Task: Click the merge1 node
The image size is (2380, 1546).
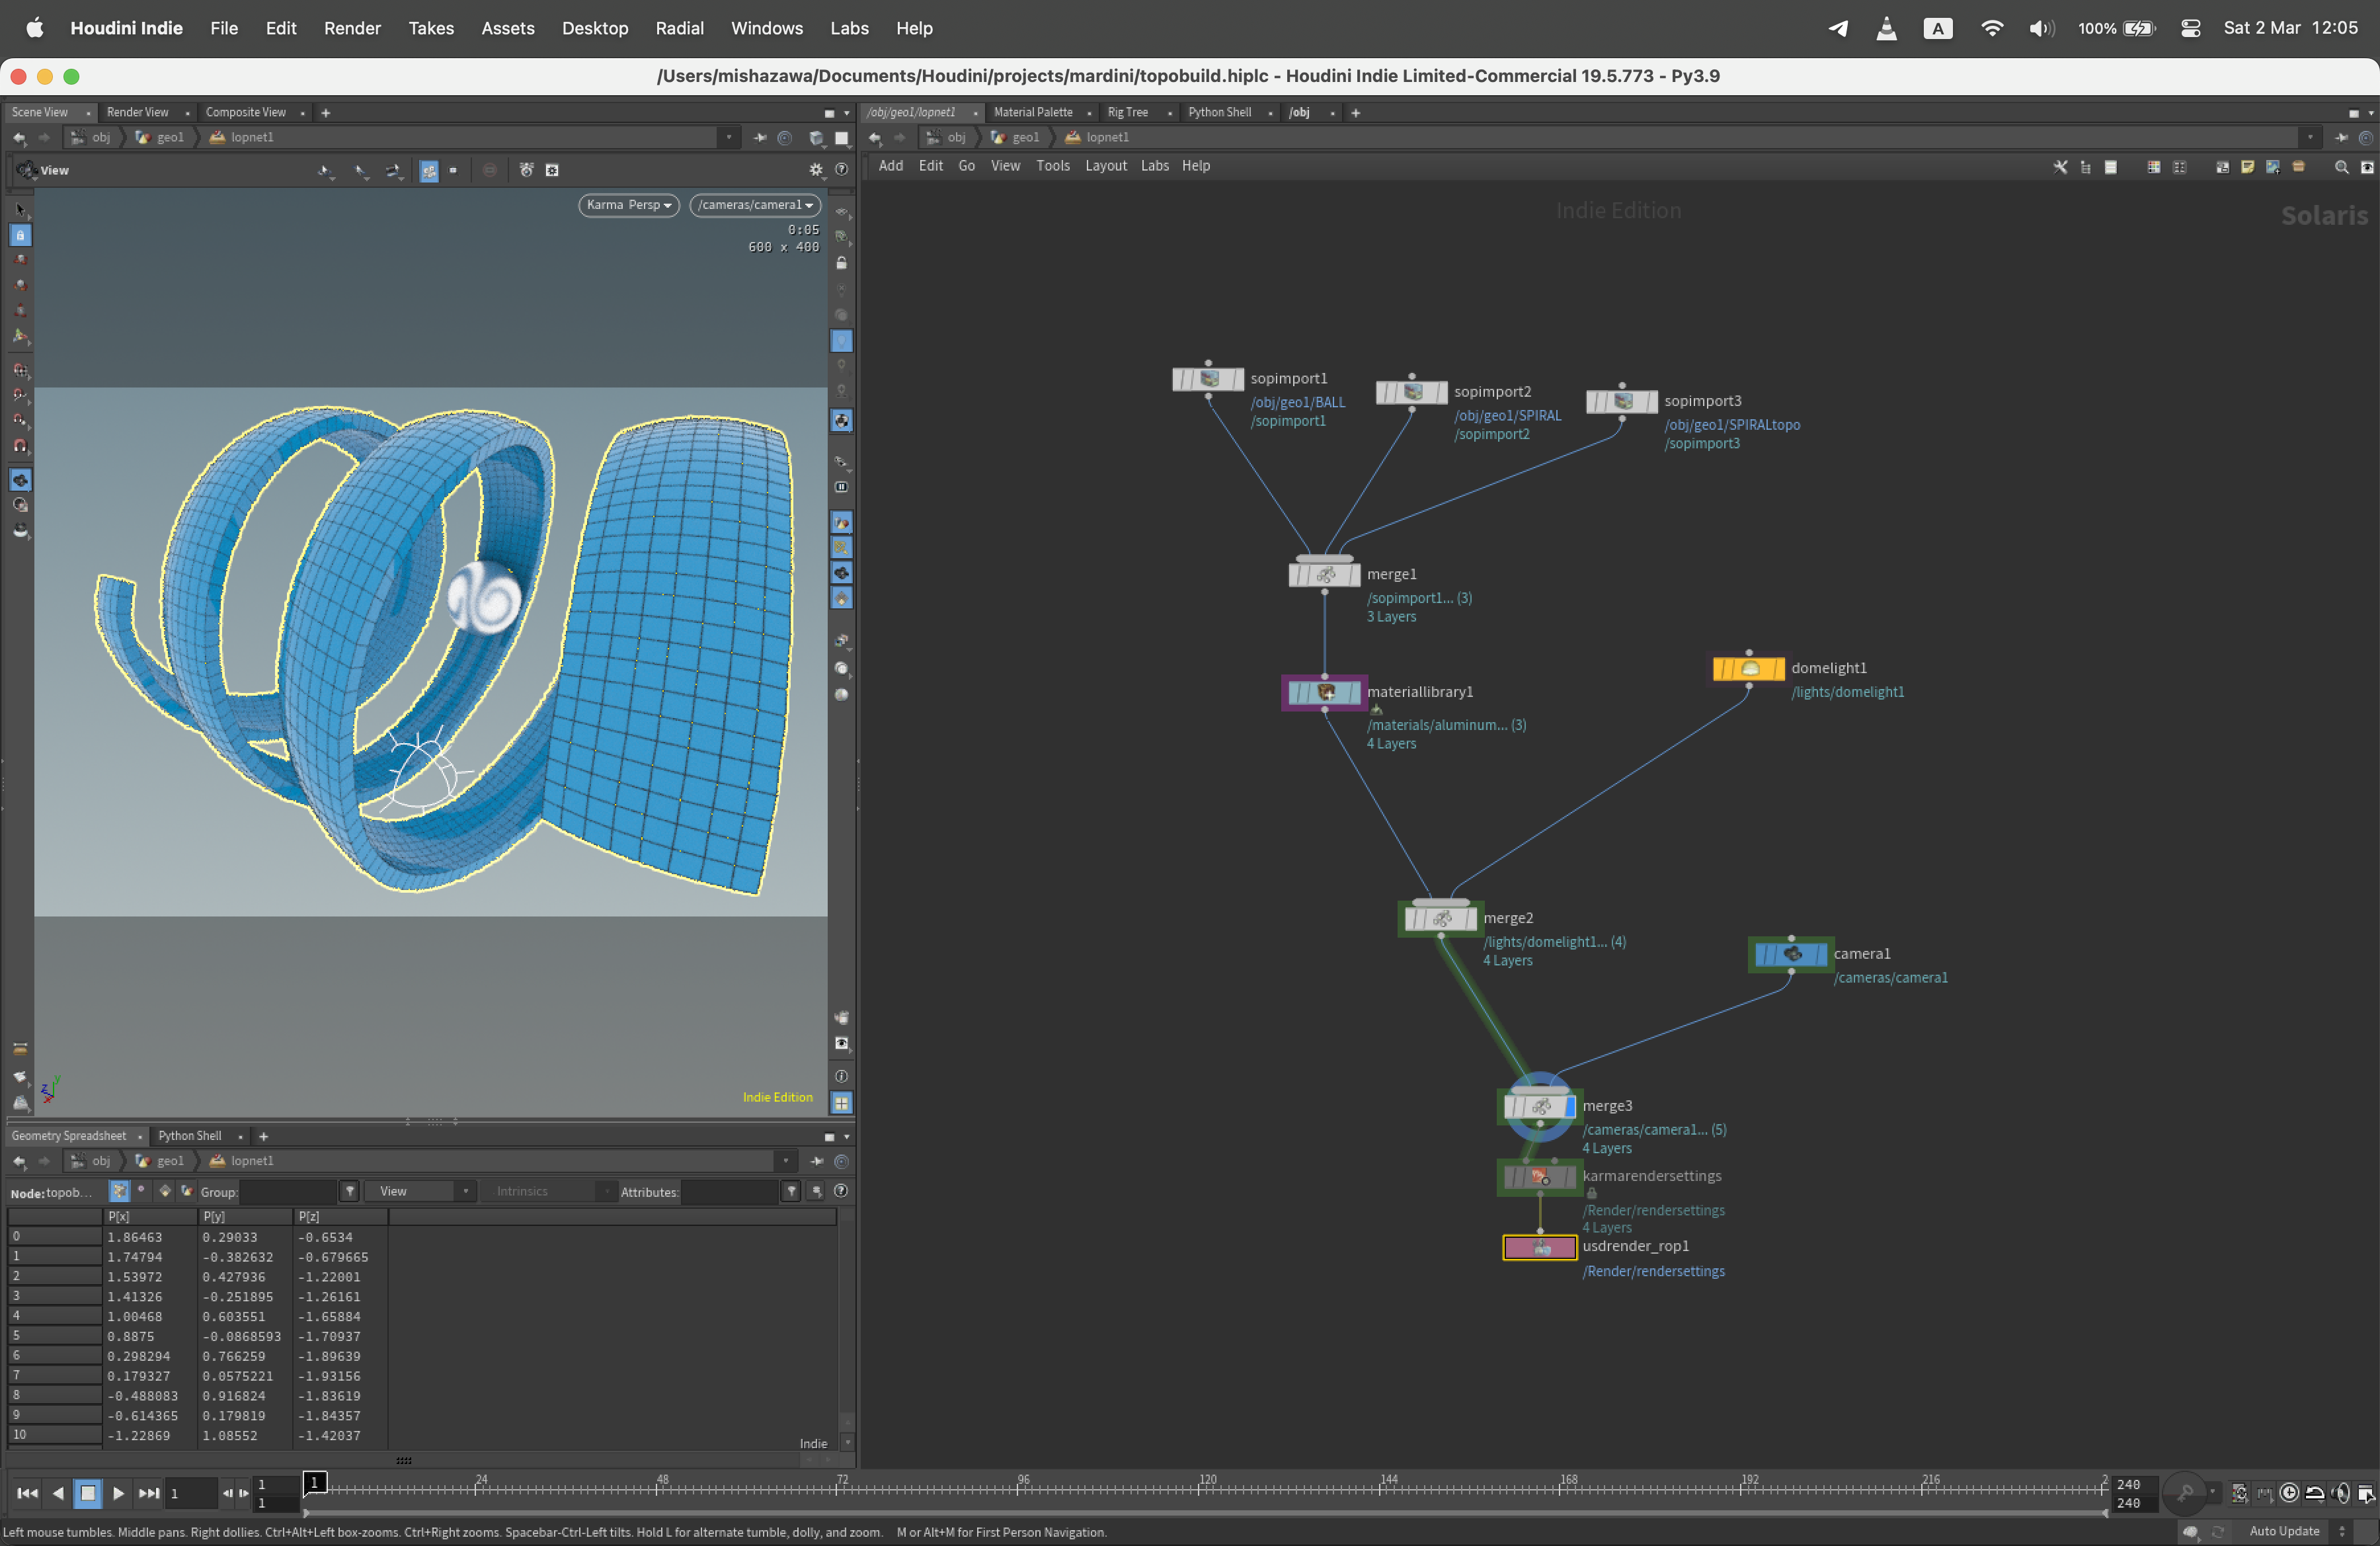Action: tap(1324, 575)
